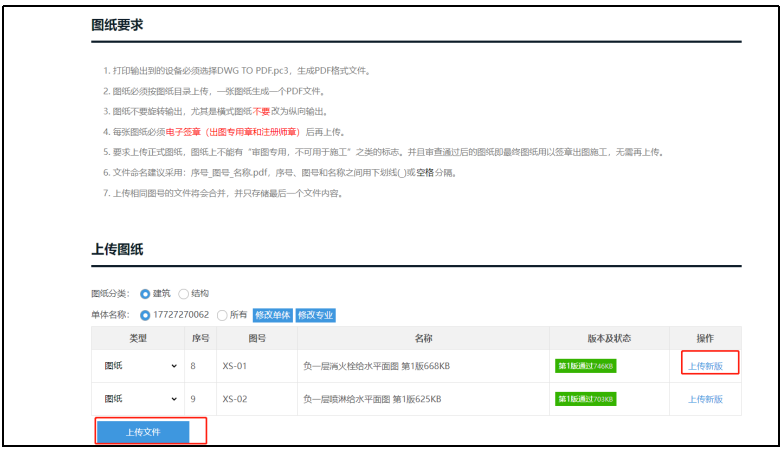The height and width of the screenshot is (455, 781).
Task: Click the 序号 column header
Action: coord(201,338)
